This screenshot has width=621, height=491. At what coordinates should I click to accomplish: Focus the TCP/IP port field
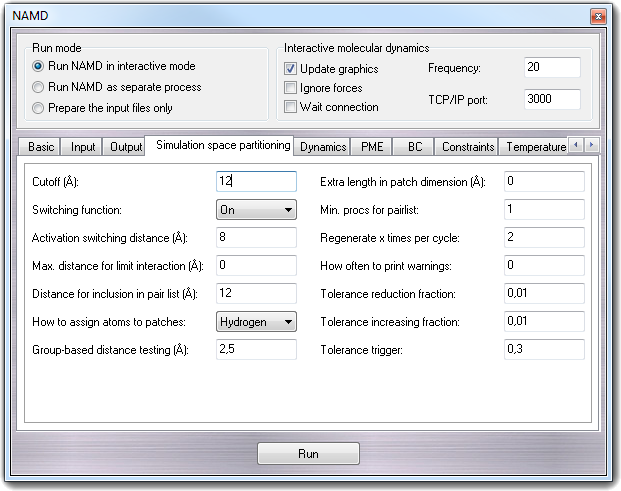552,100
